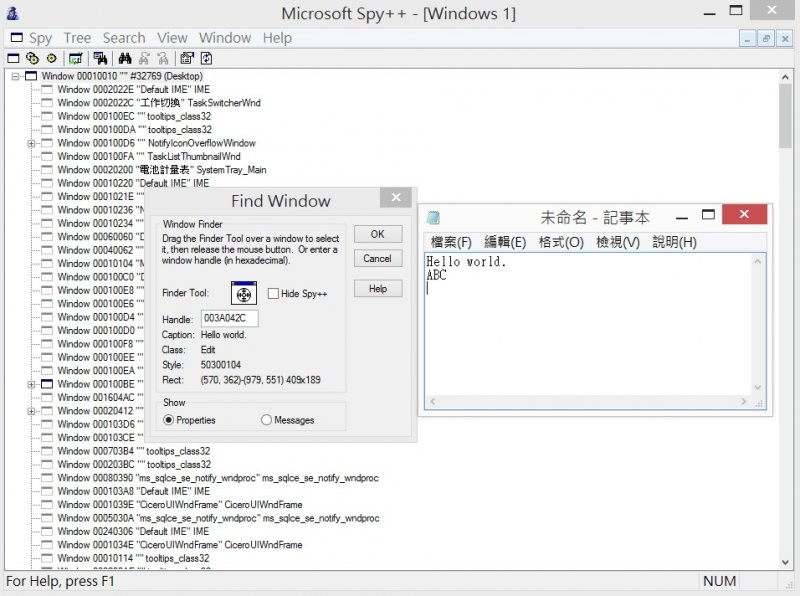The image size is (800, 596).
Task: Open Notepad's 編輯(E) menu
Action: pyautogui.click(x=505, y=242)
